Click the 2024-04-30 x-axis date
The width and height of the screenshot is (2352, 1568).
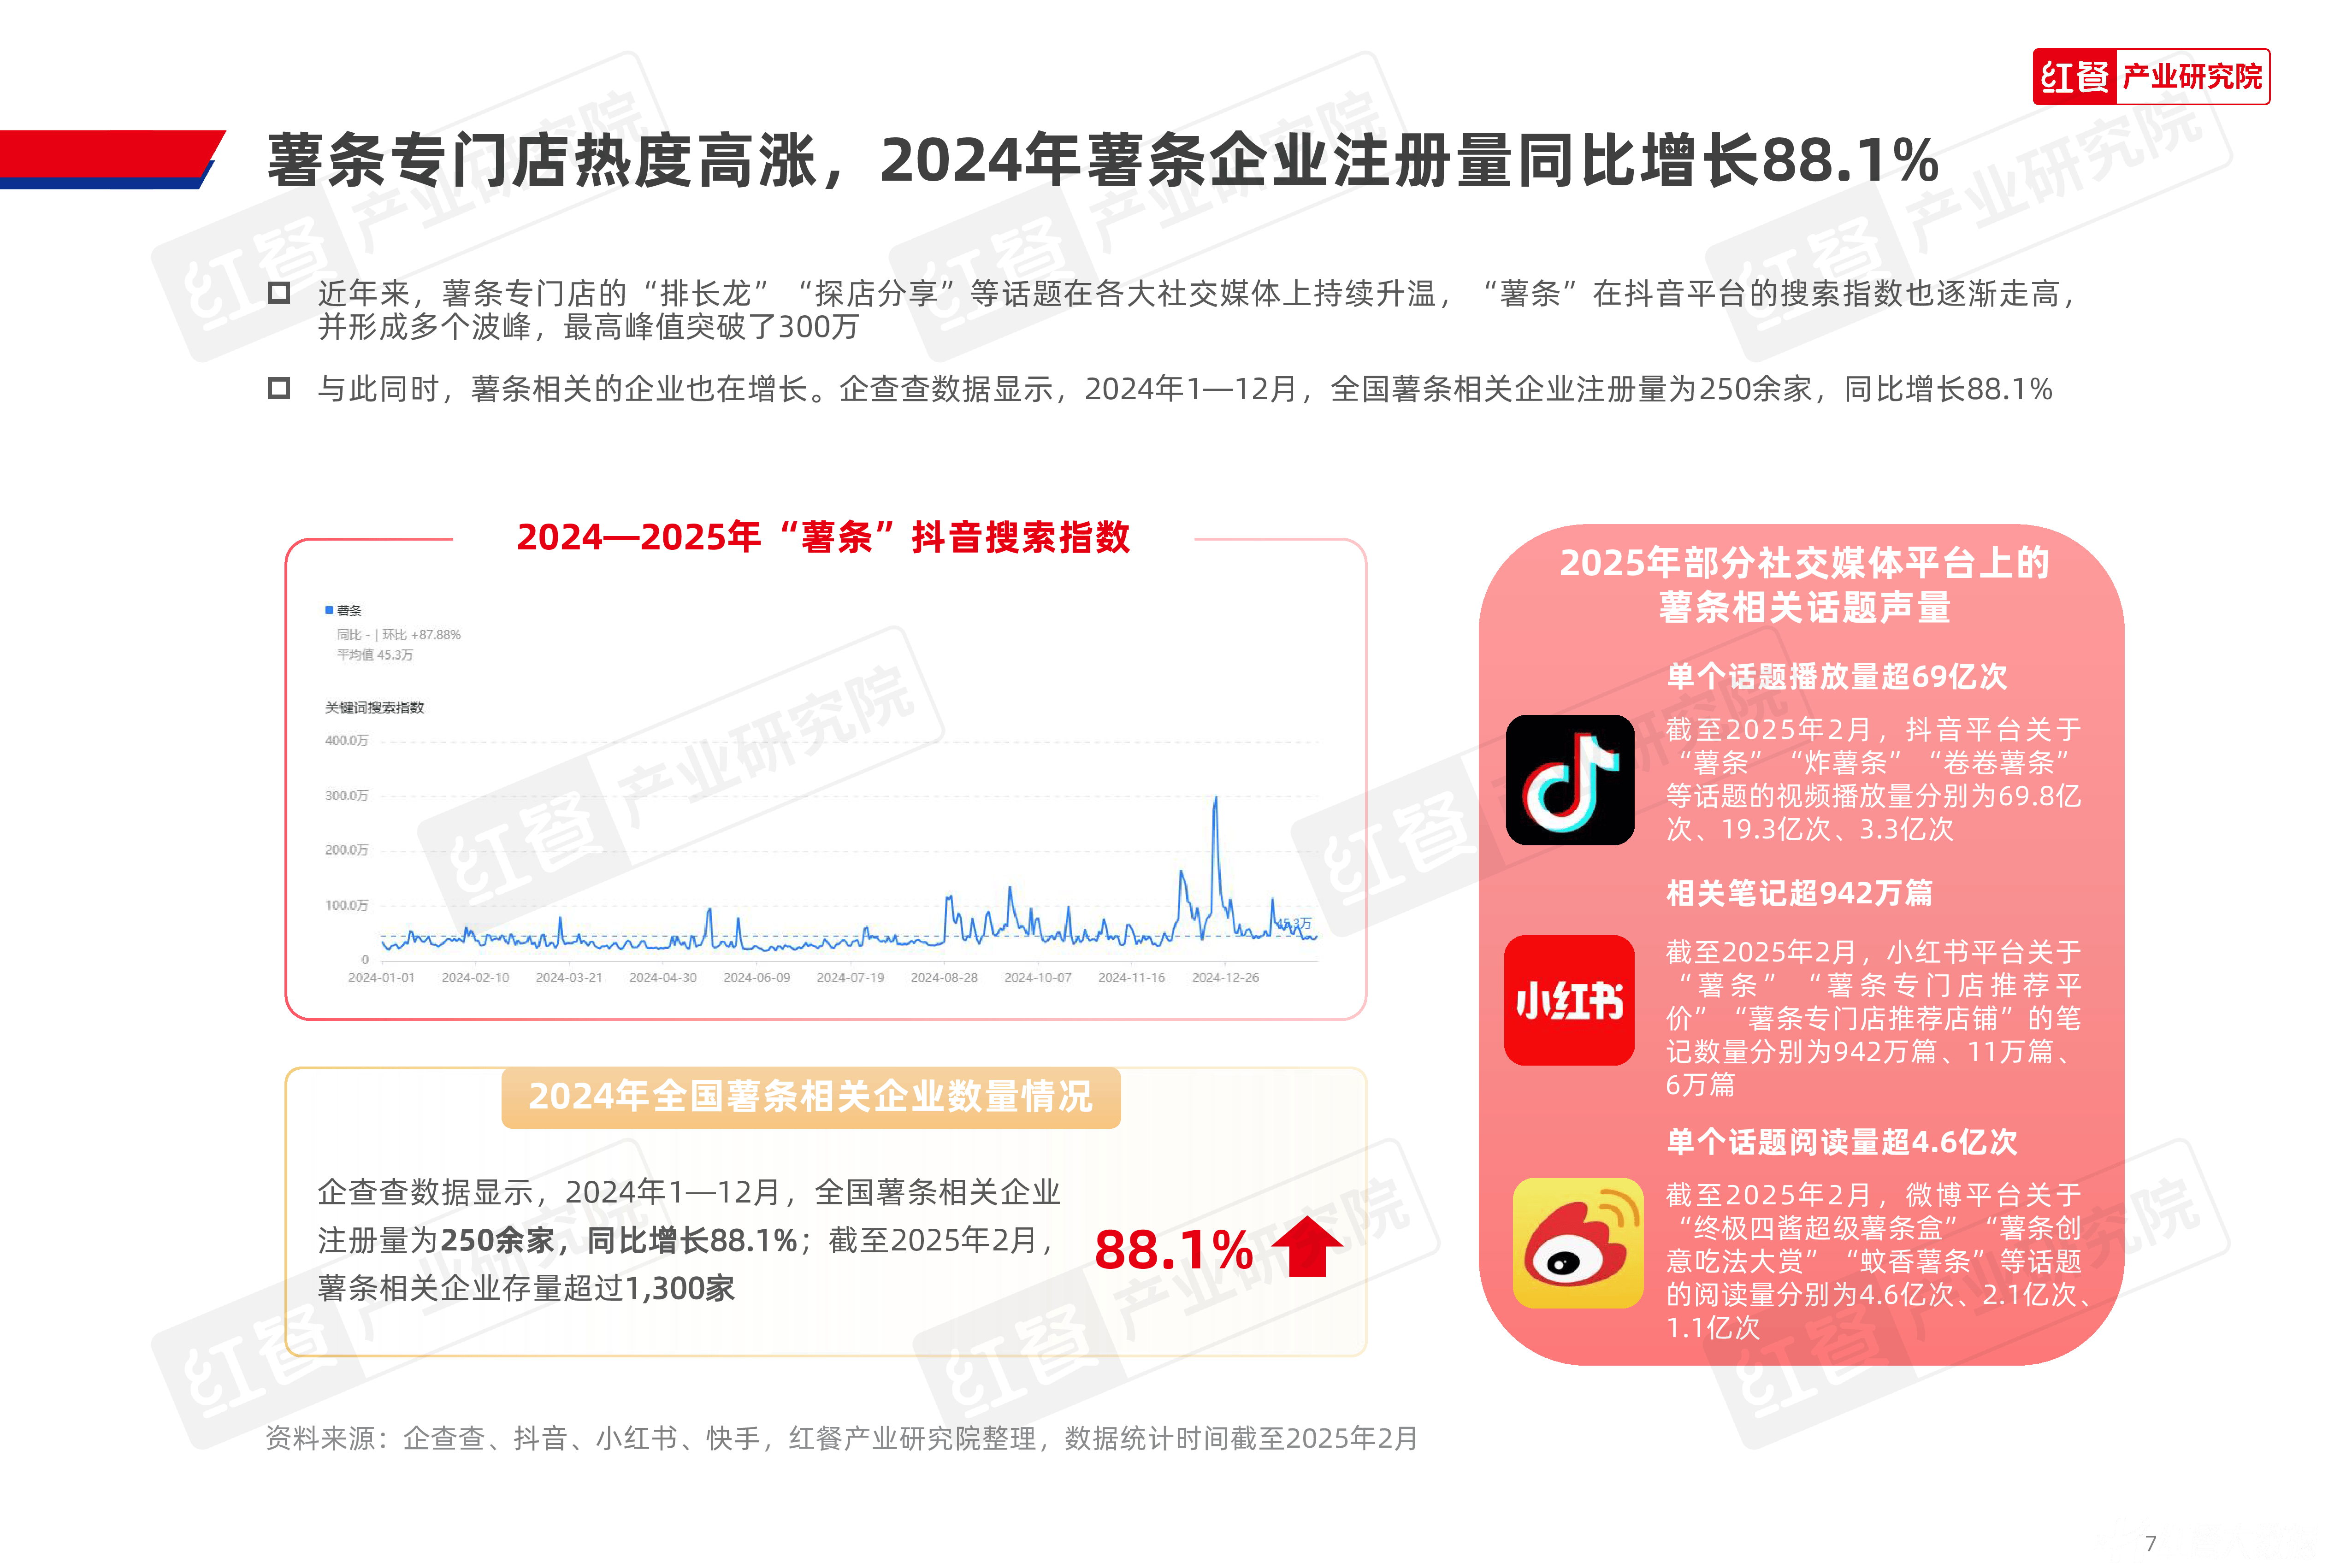(x=663, y=977)
